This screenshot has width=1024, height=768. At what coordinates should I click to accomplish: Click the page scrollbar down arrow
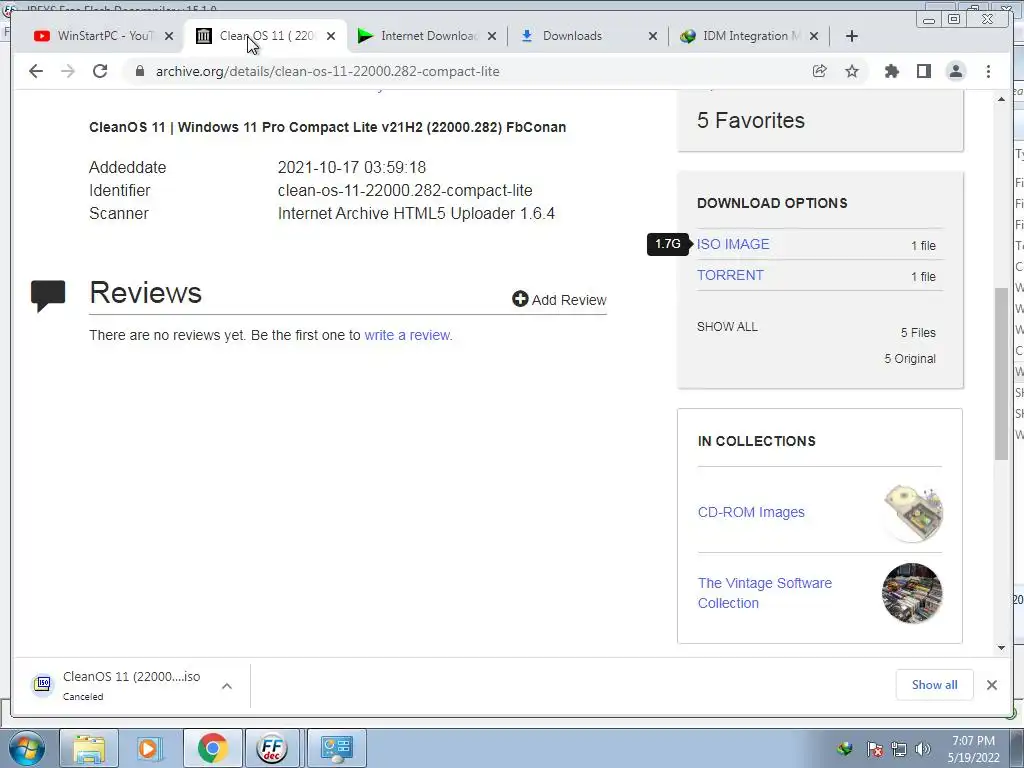pyautogui.click(x=1001, y=648)
